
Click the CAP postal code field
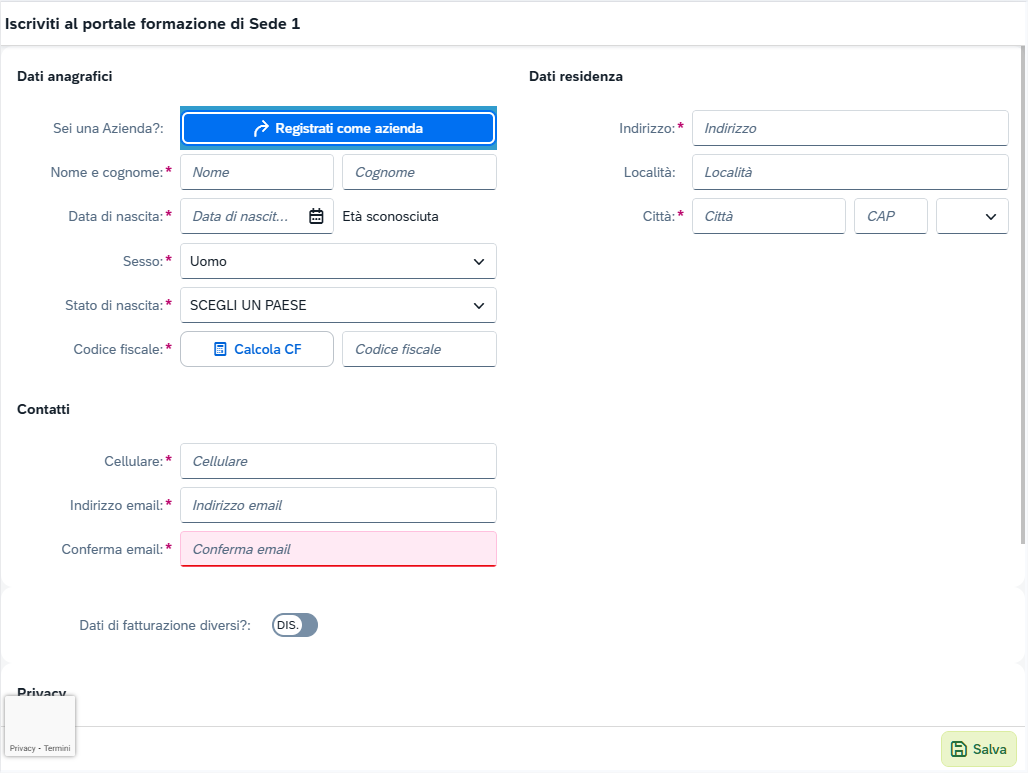(x=891, y=216)
